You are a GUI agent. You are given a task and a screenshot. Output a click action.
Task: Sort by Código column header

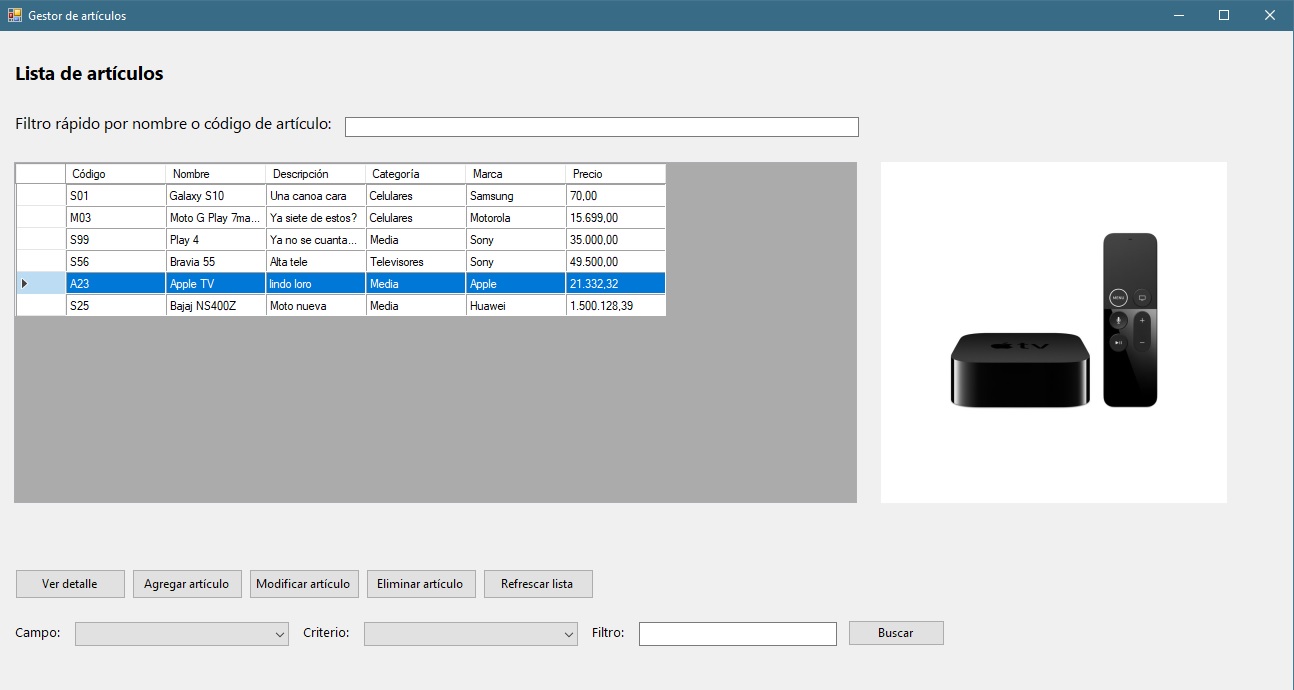(116, 174)
